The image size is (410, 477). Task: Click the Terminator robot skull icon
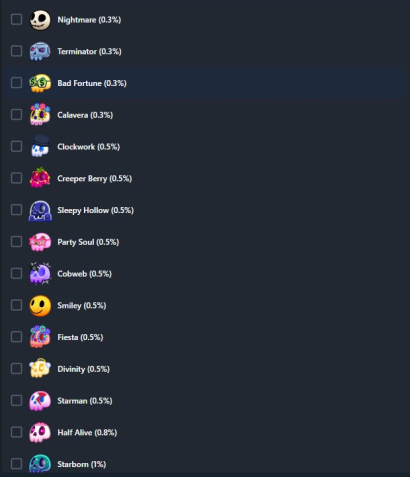click(40, 51)
